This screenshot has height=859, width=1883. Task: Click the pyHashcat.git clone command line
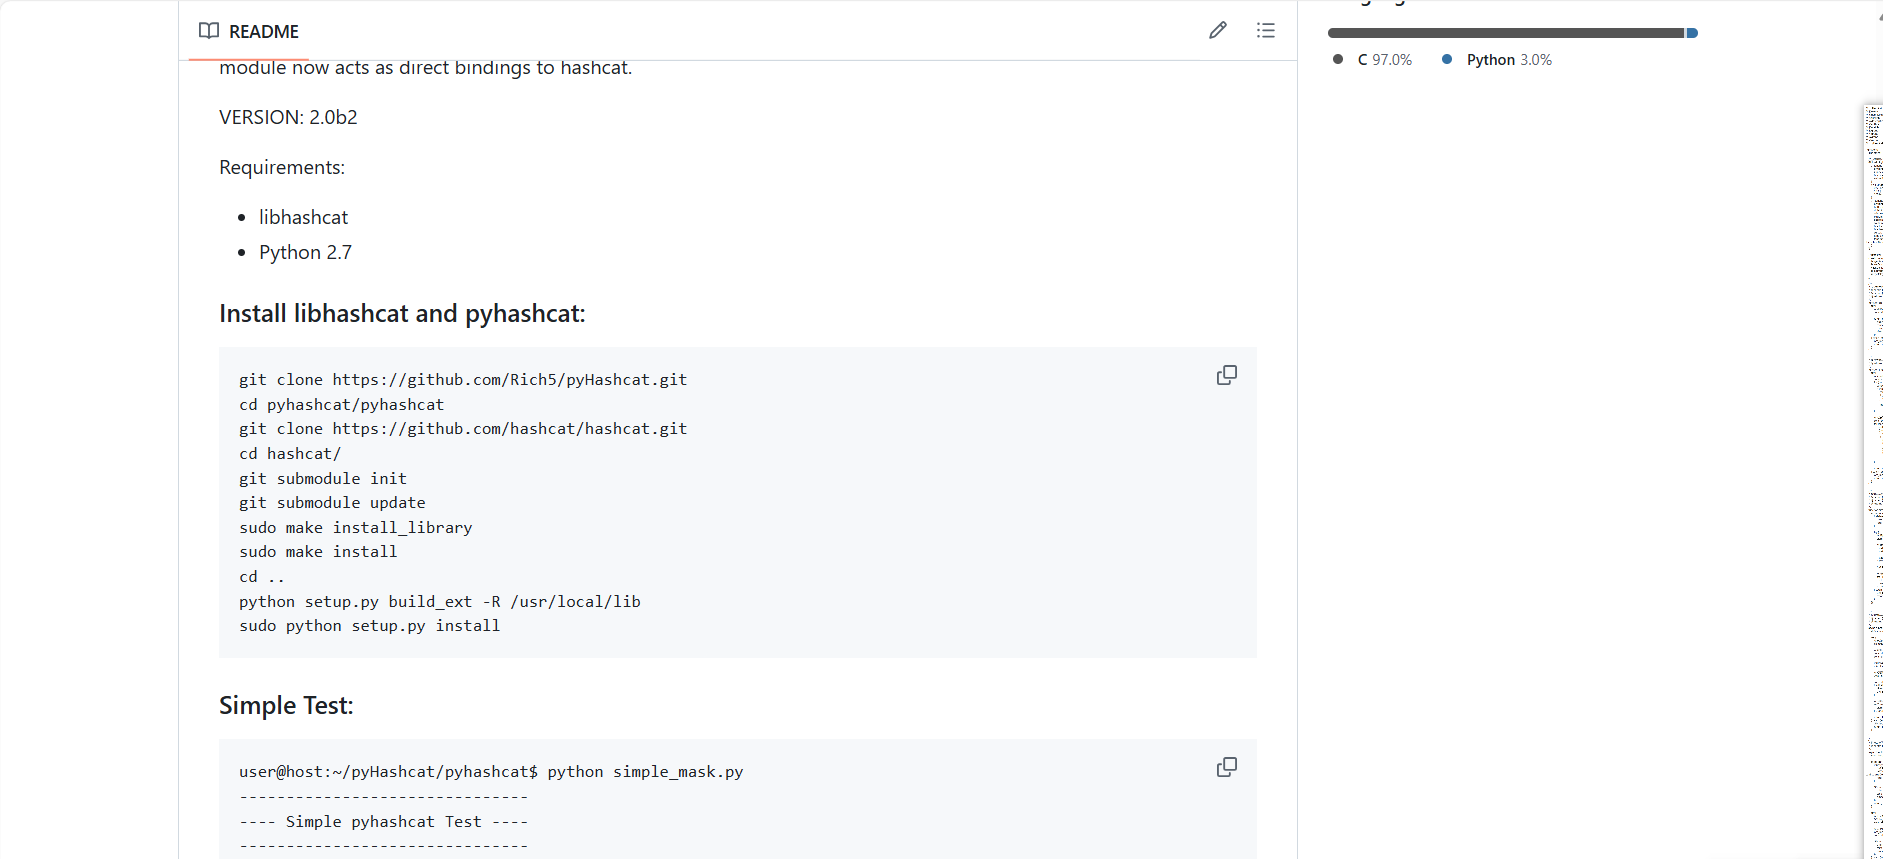pyautogui.click(x=463, y=380)
